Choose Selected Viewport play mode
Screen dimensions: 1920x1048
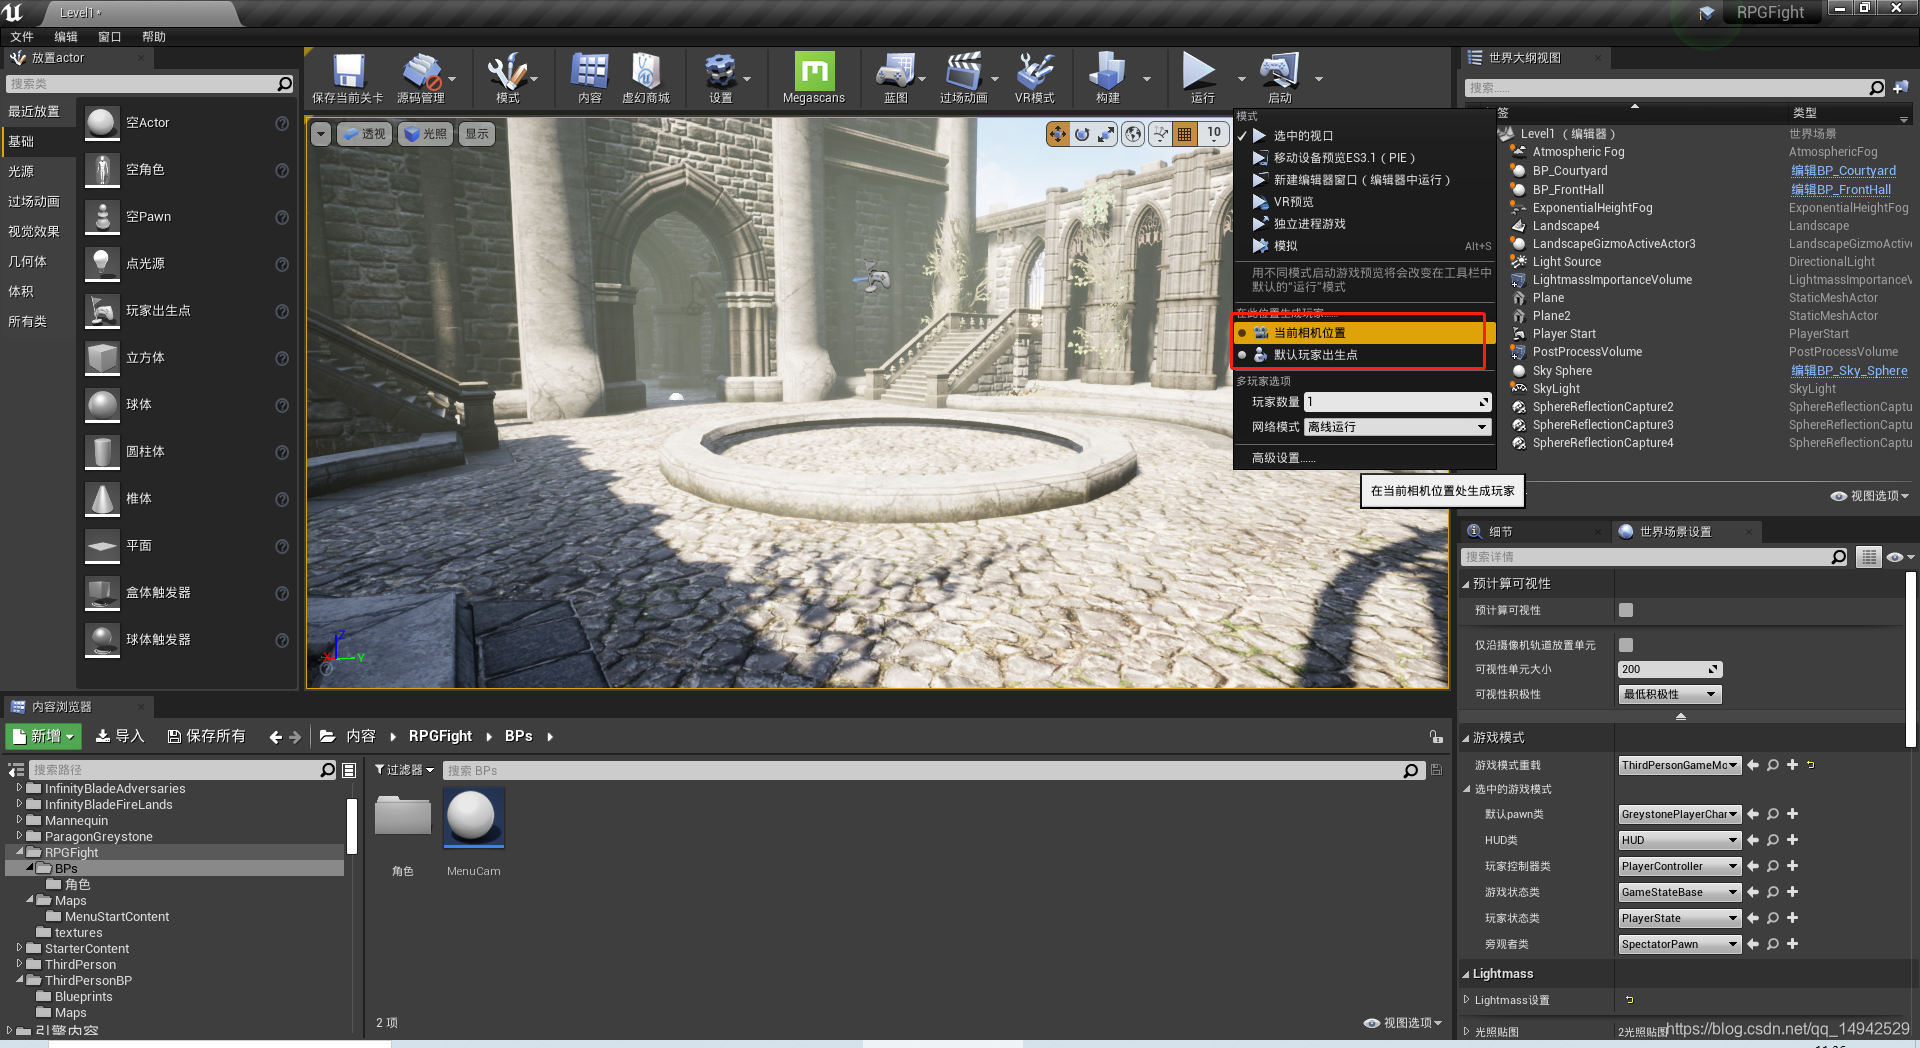coord(1363,136)
